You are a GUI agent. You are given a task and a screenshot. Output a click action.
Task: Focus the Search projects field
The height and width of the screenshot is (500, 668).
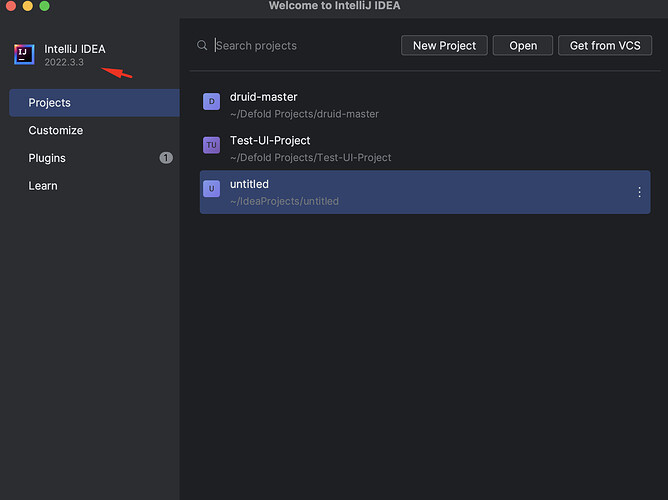(x=300, y=45)
